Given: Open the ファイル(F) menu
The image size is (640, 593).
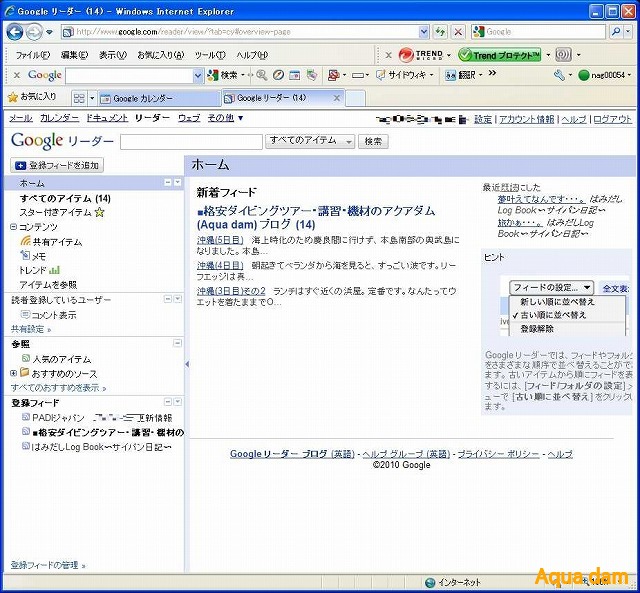Looking at the screenshot, I should point(33,55).
